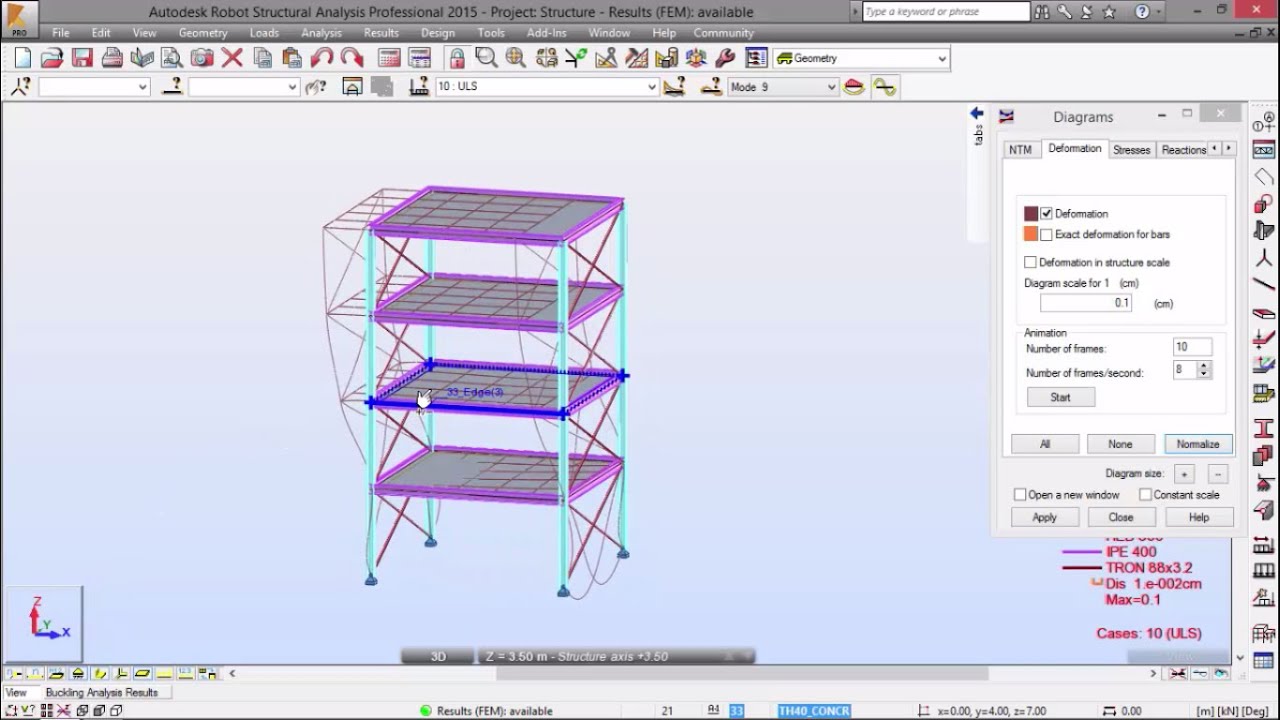Switch to the NTM tab
1280x720 pixels.
[1020, 149]
